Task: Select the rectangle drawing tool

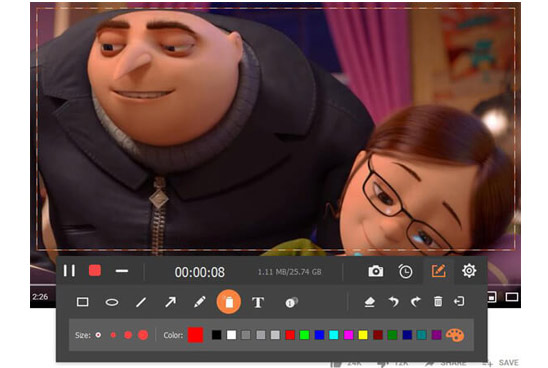Action: pyautogui.click(x=82, y=302)
